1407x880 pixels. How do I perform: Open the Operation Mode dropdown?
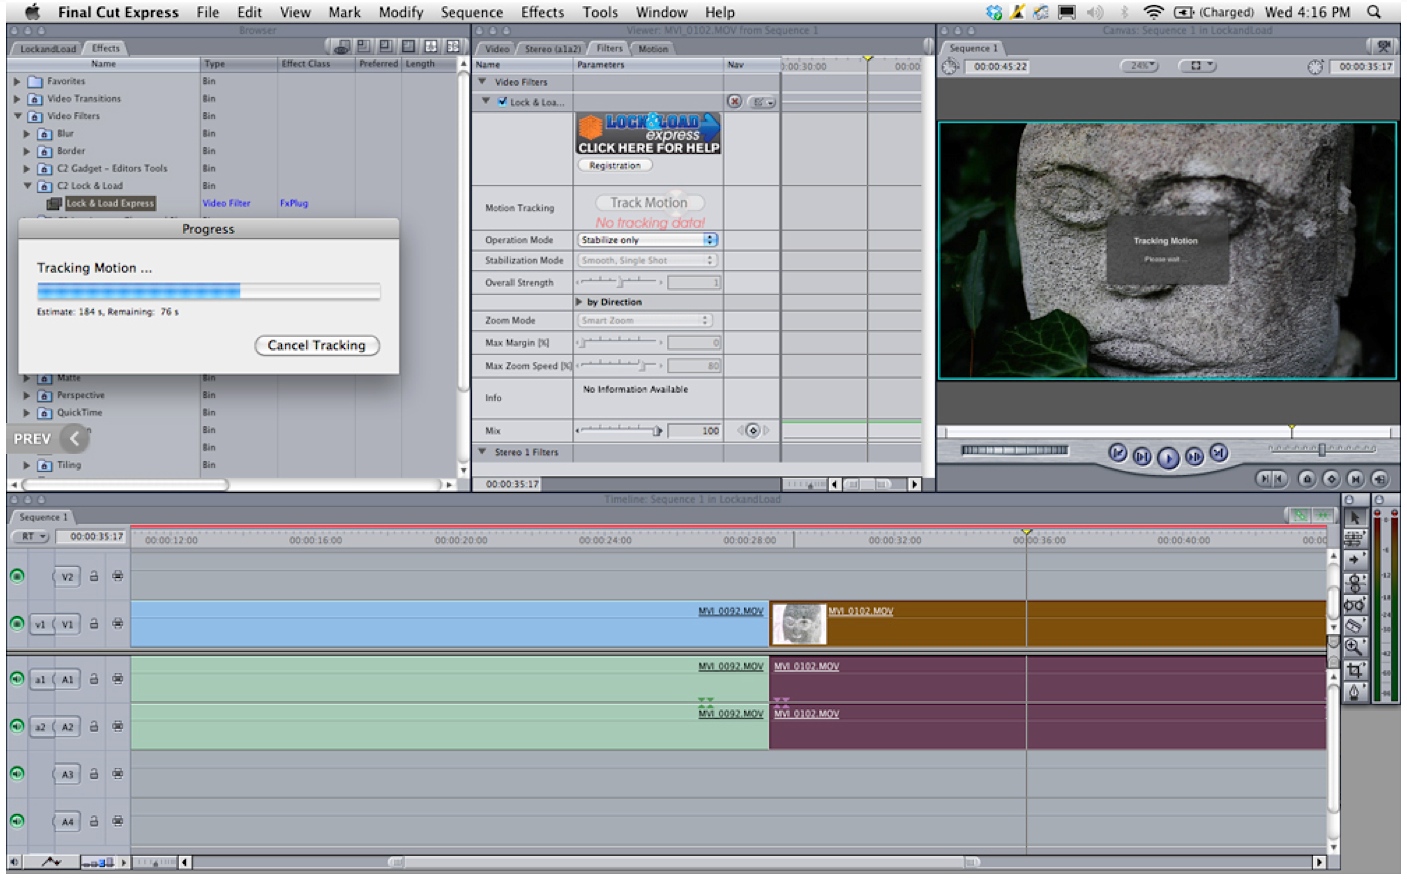pyautogui.click(x=647, y=240)
